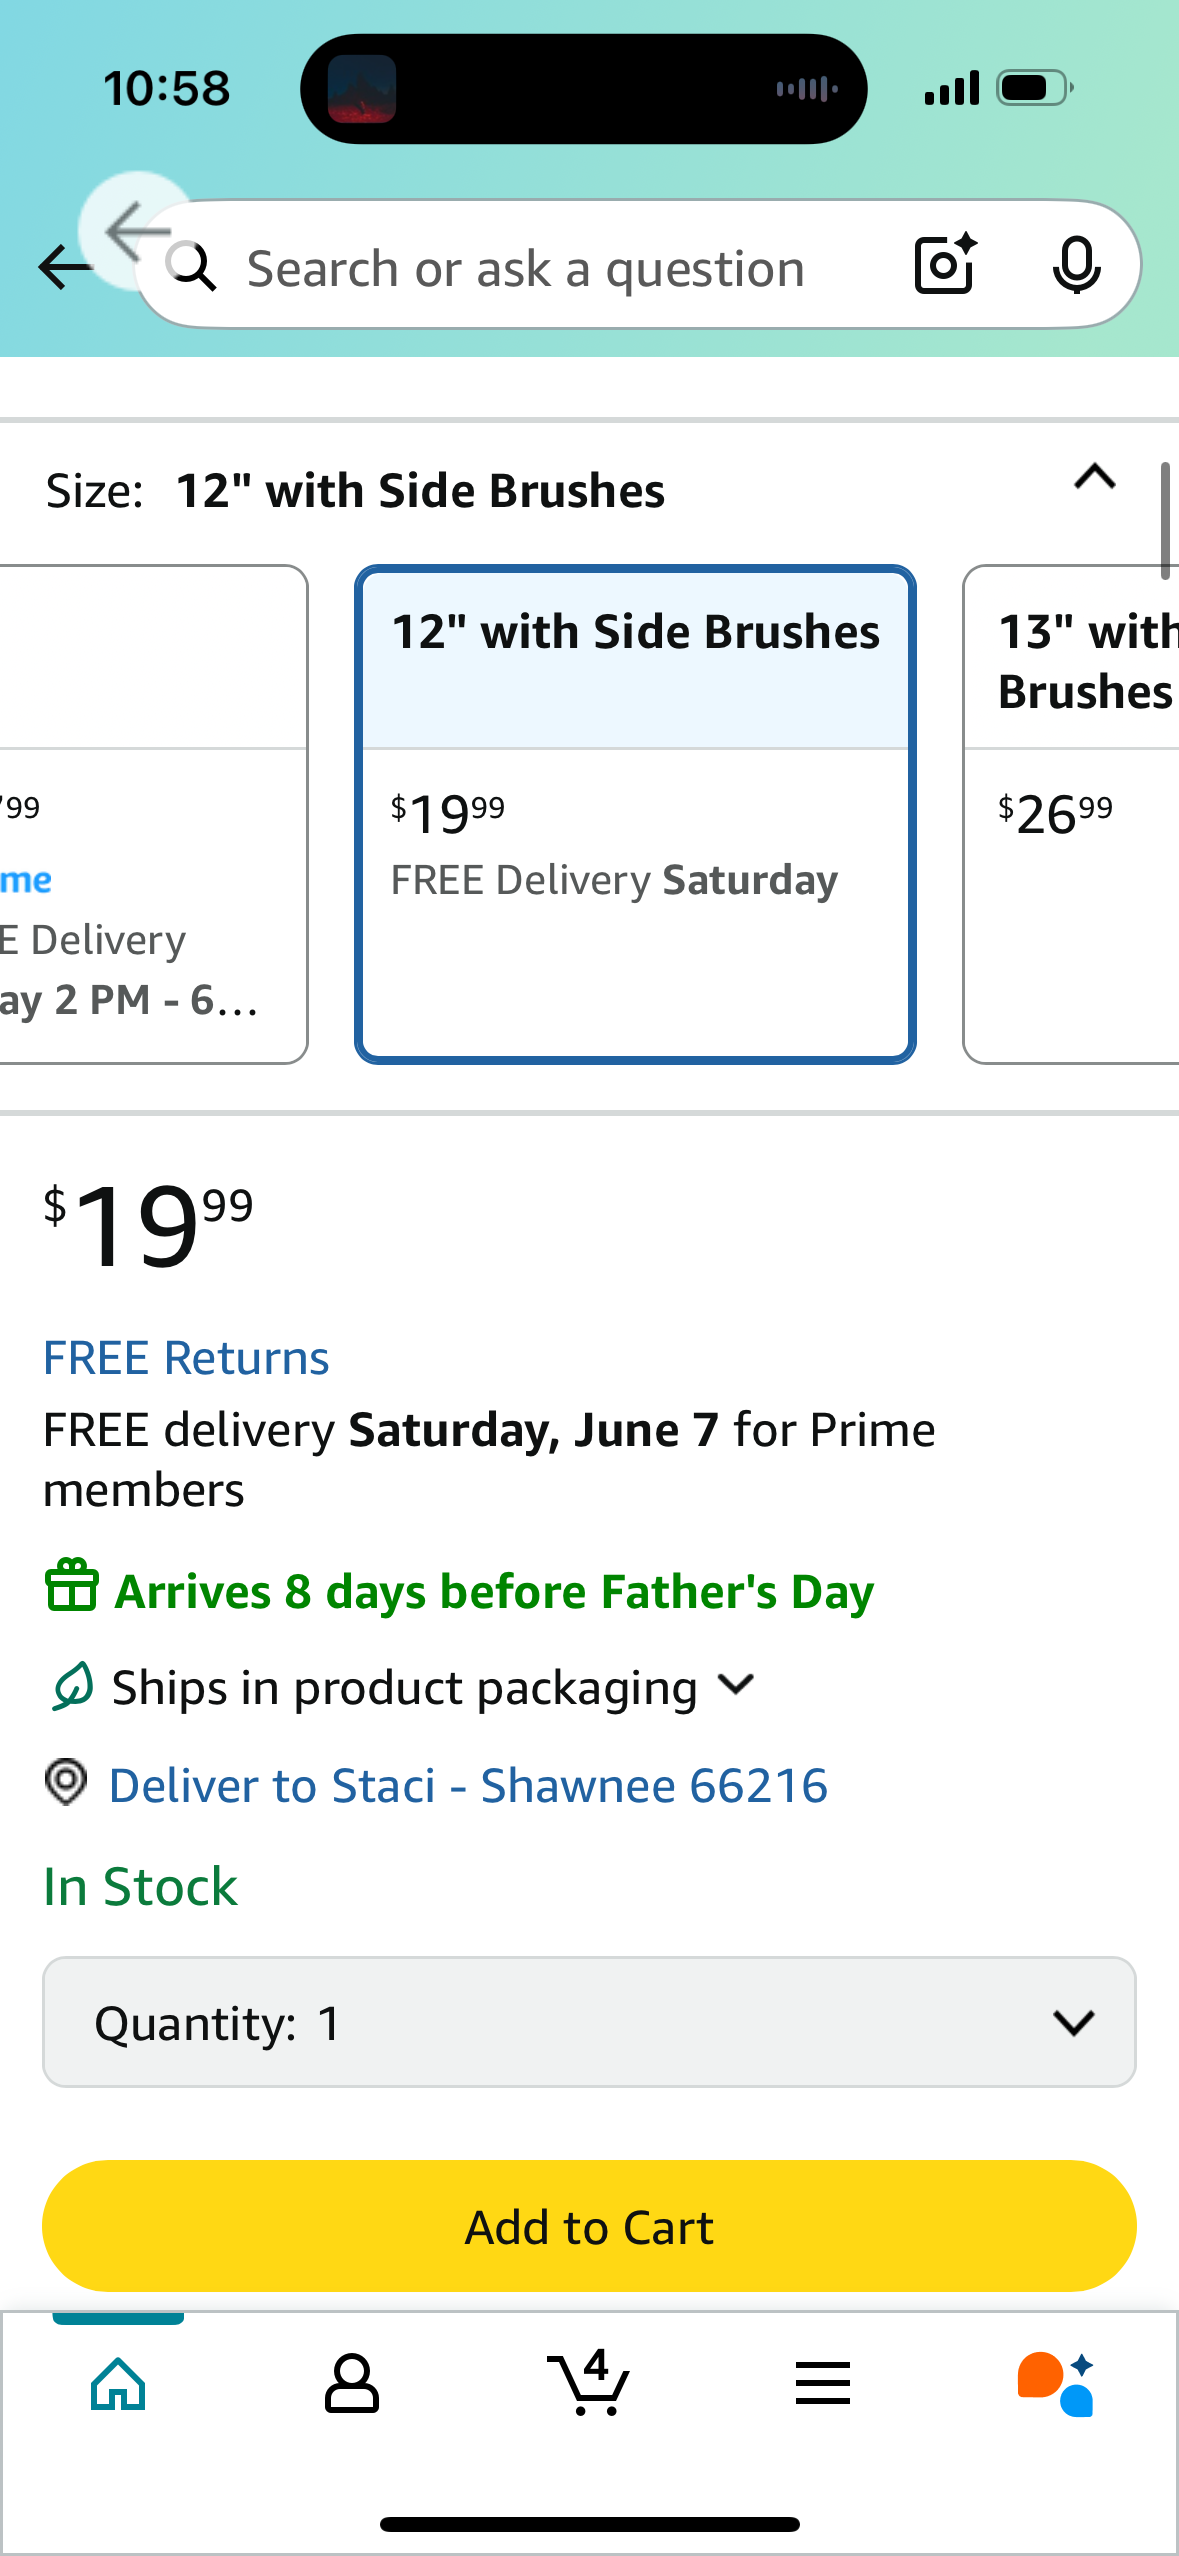The height and width of the screenshot is (2556, 1179).
Task: Open the Quantity dropdown
Action: click(x=589, y=2022)
